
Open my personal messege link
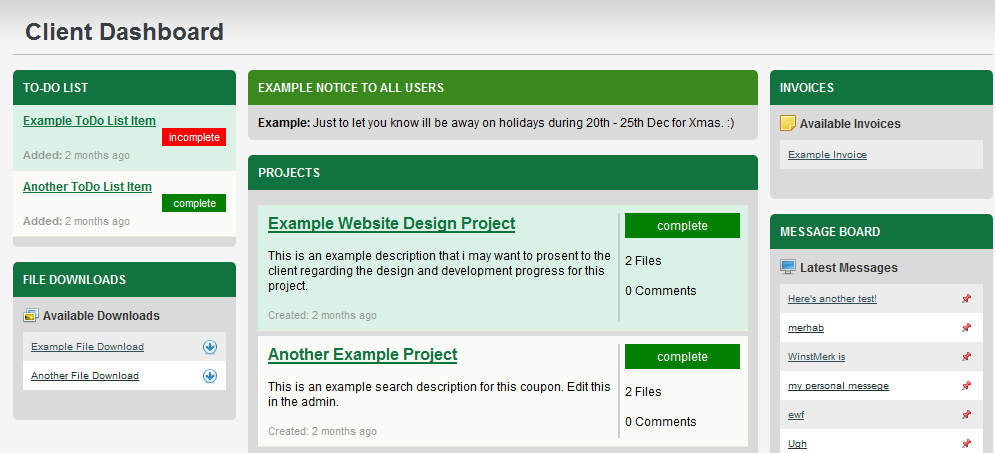[x=838, y=386]
